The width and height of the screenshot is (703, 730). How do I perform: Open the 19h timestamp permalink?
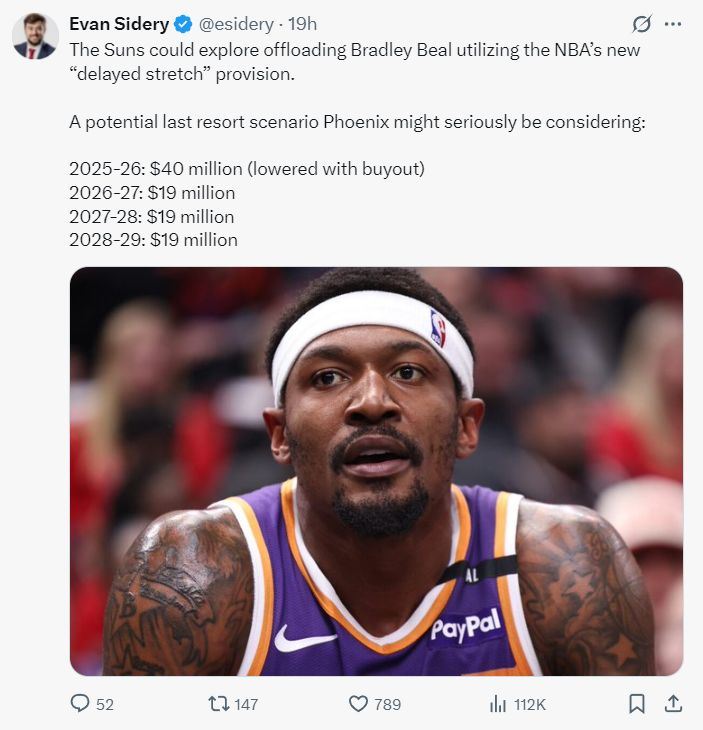(303, 24)
